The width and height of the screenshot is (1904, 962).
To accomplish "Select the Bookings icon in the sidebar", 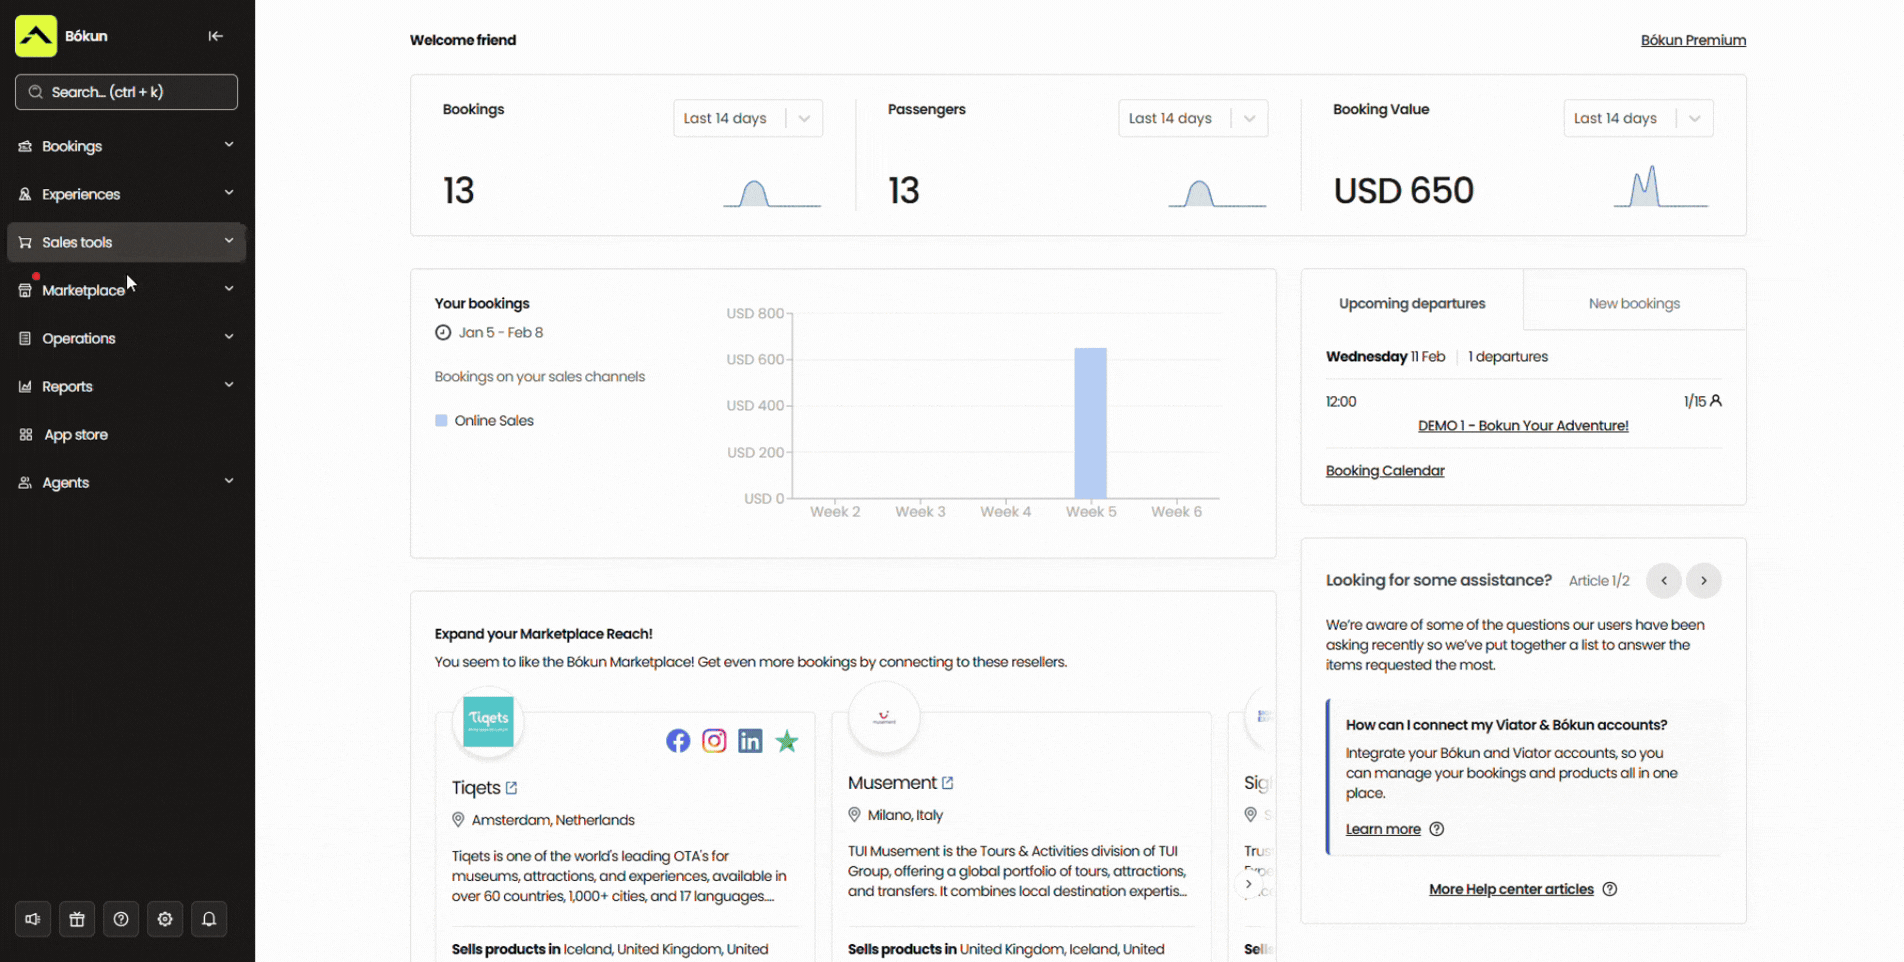I will 24,146.
